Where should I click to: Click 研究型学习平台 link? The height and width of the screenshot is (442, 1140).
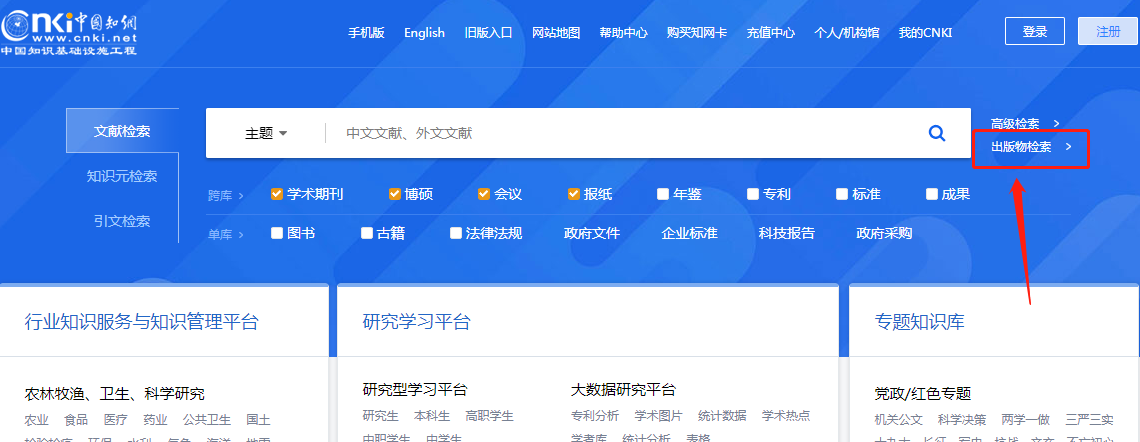click(x=415, y=390)
